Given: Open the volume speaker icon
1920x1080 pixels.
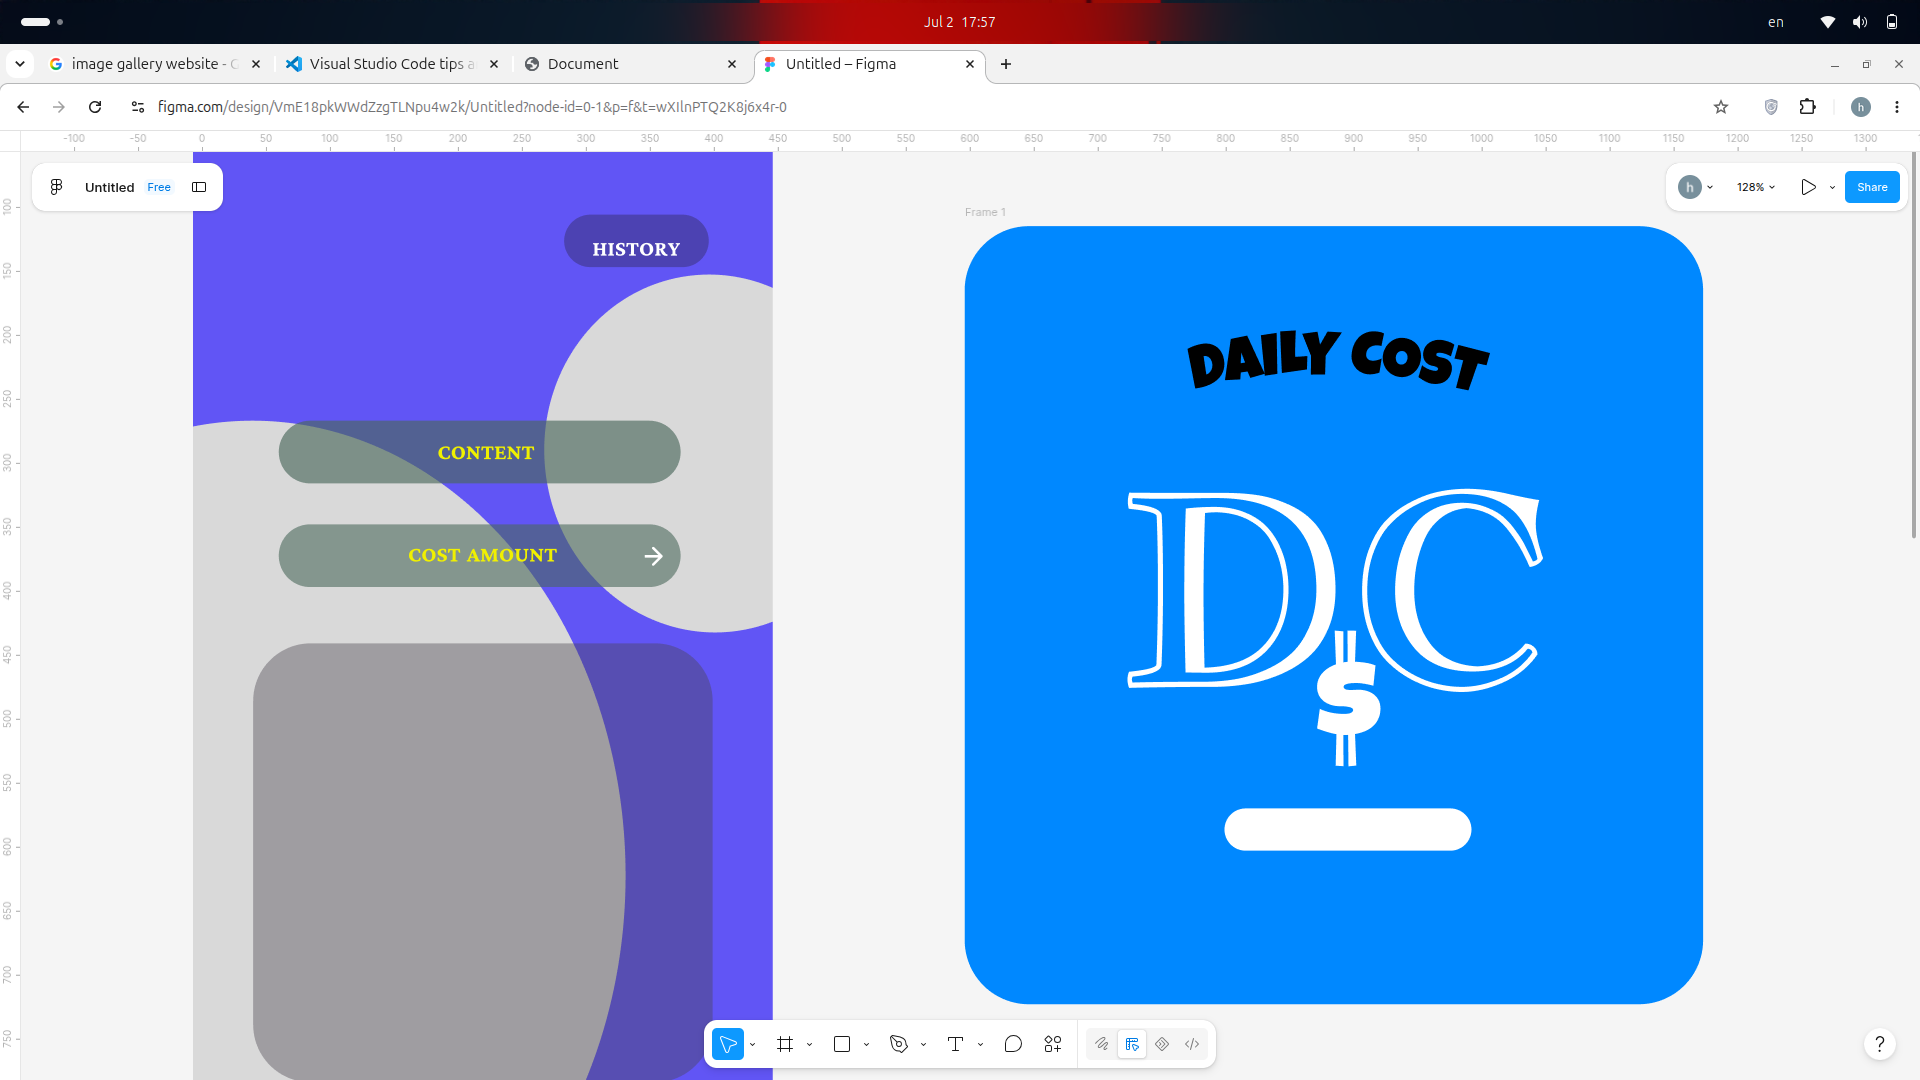Looking at the screenshot, I should point(1860,22).
